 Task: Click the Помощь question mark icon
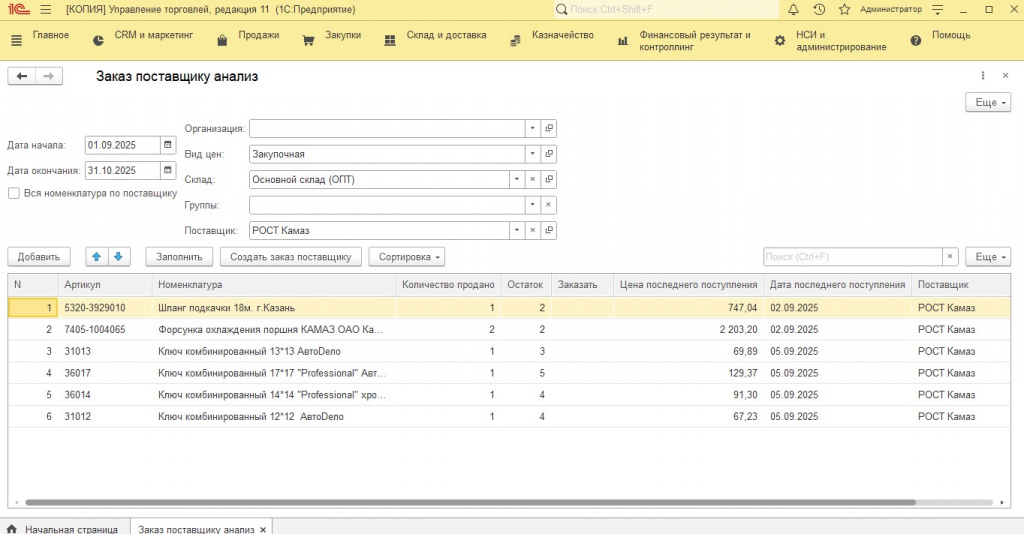coord(916,40)
